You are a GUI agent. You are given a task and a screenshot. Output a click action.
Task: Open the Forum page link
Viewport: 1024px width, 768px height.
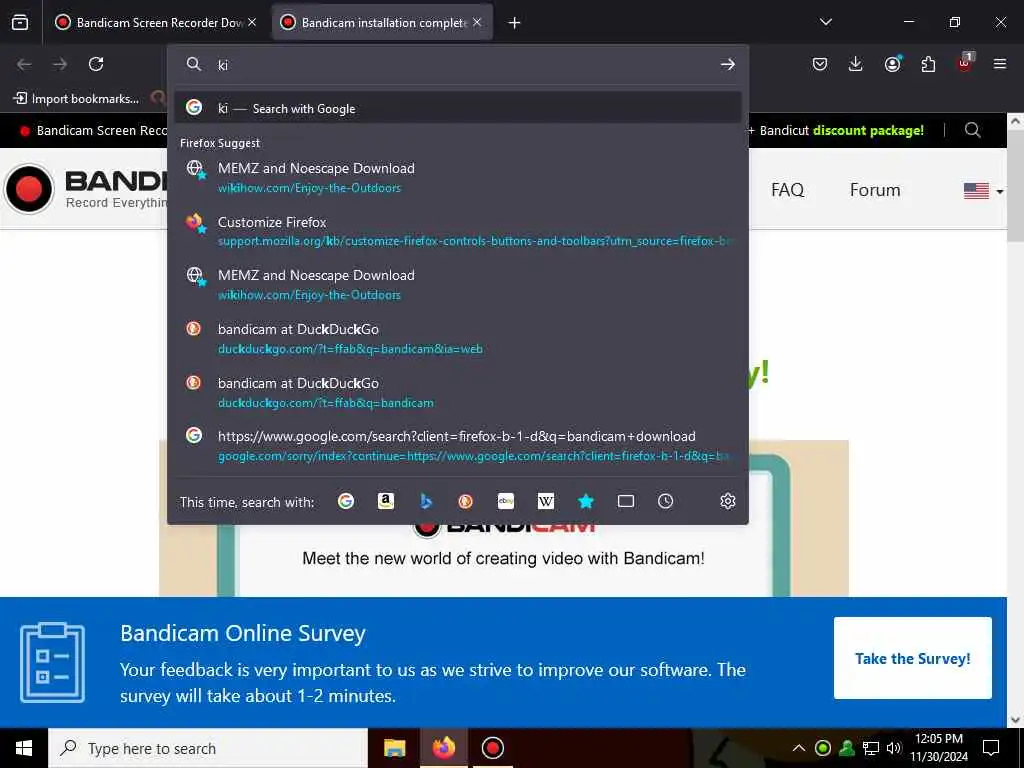click(875, 189)
